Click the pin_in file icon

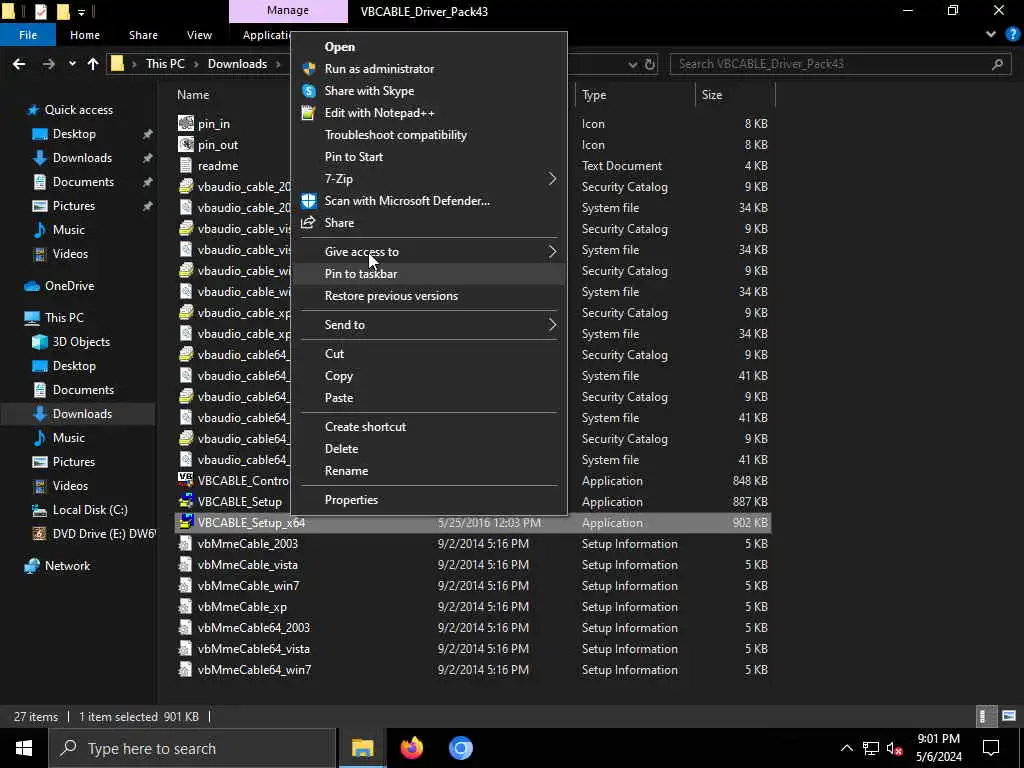[186, 123]
